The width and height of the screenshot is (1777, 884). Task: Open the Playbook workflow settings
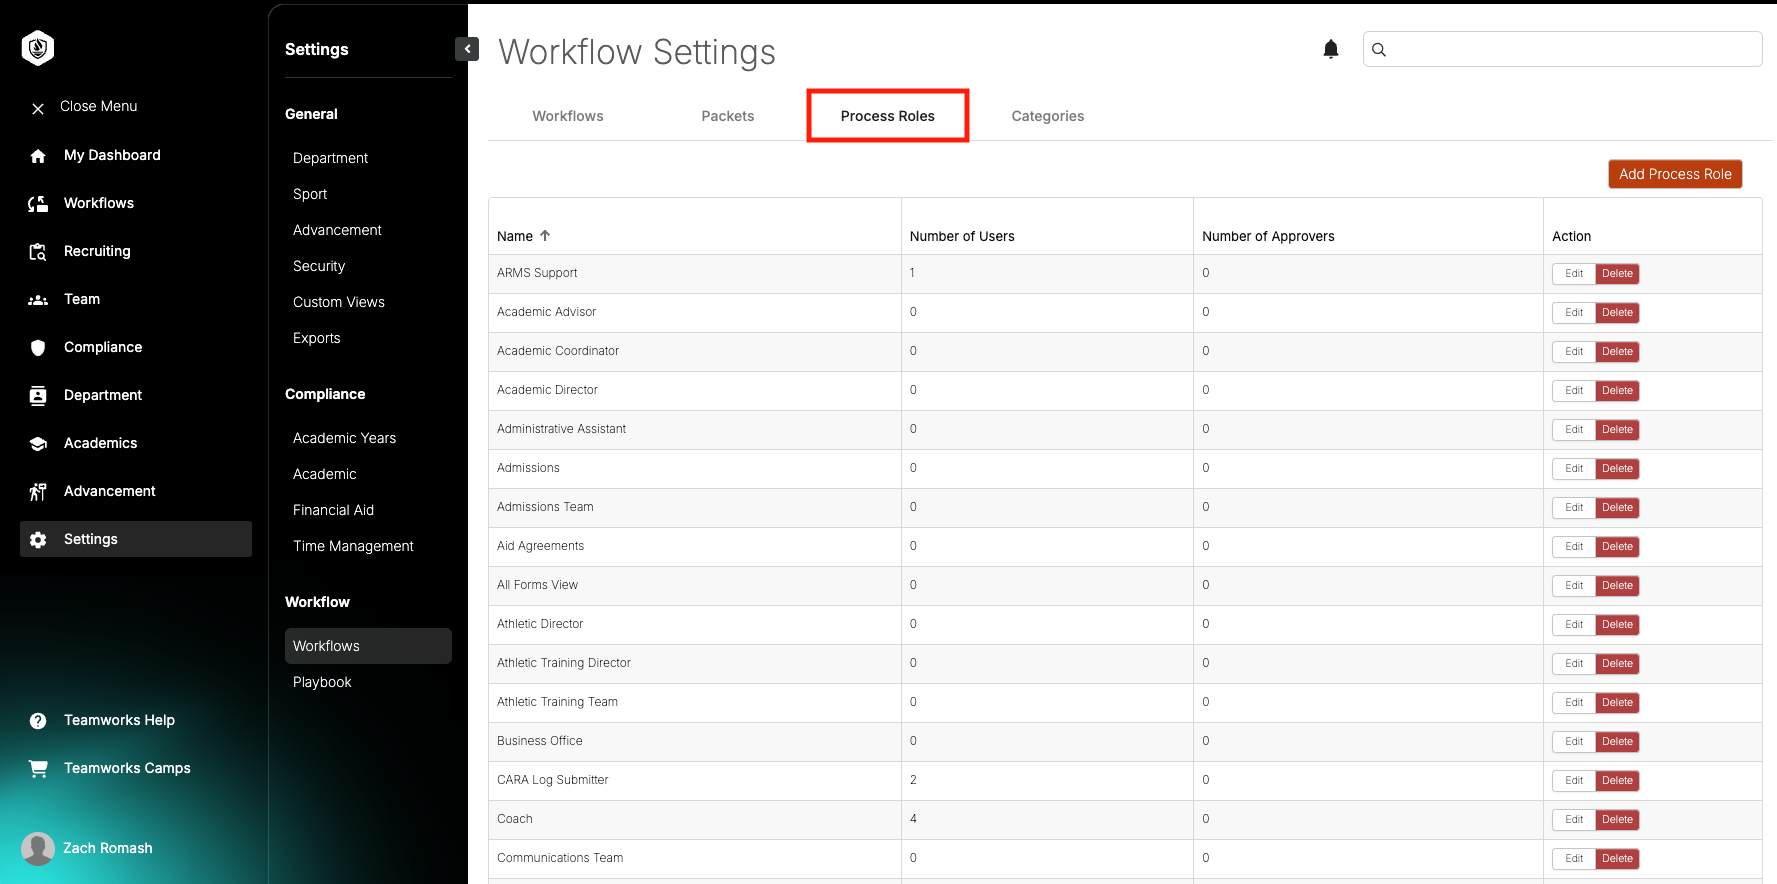(322, 682)
